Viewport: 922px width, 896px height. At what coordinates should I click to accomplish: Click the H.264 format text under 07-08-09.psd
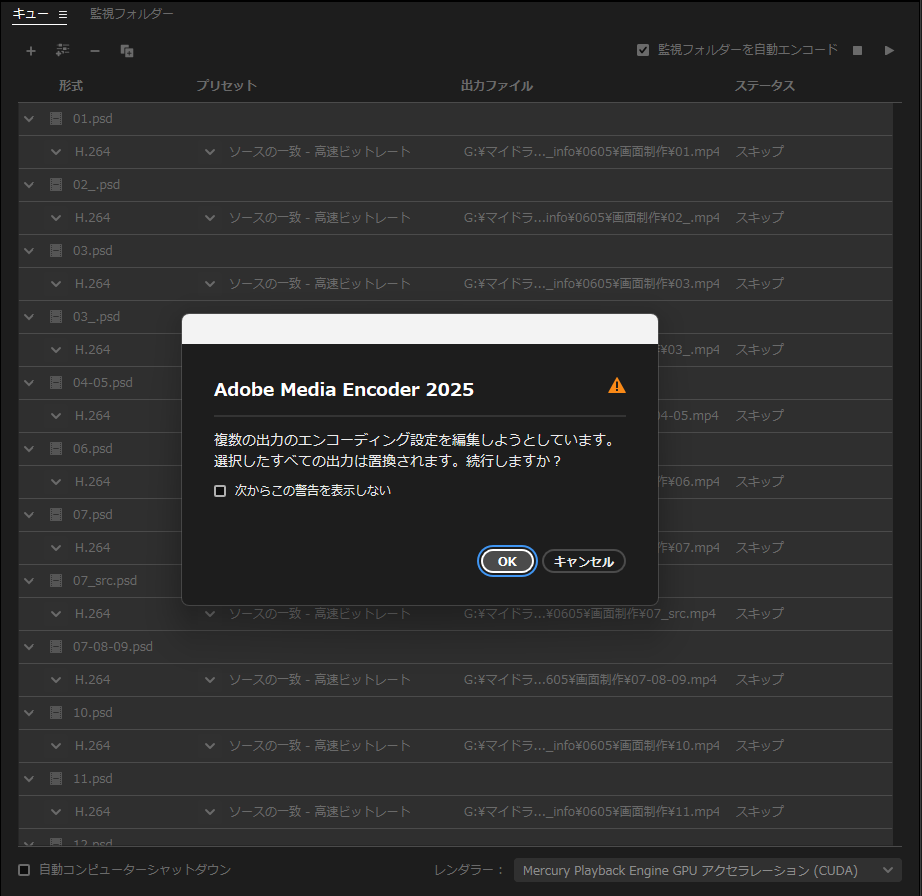[x=92, y=680]
